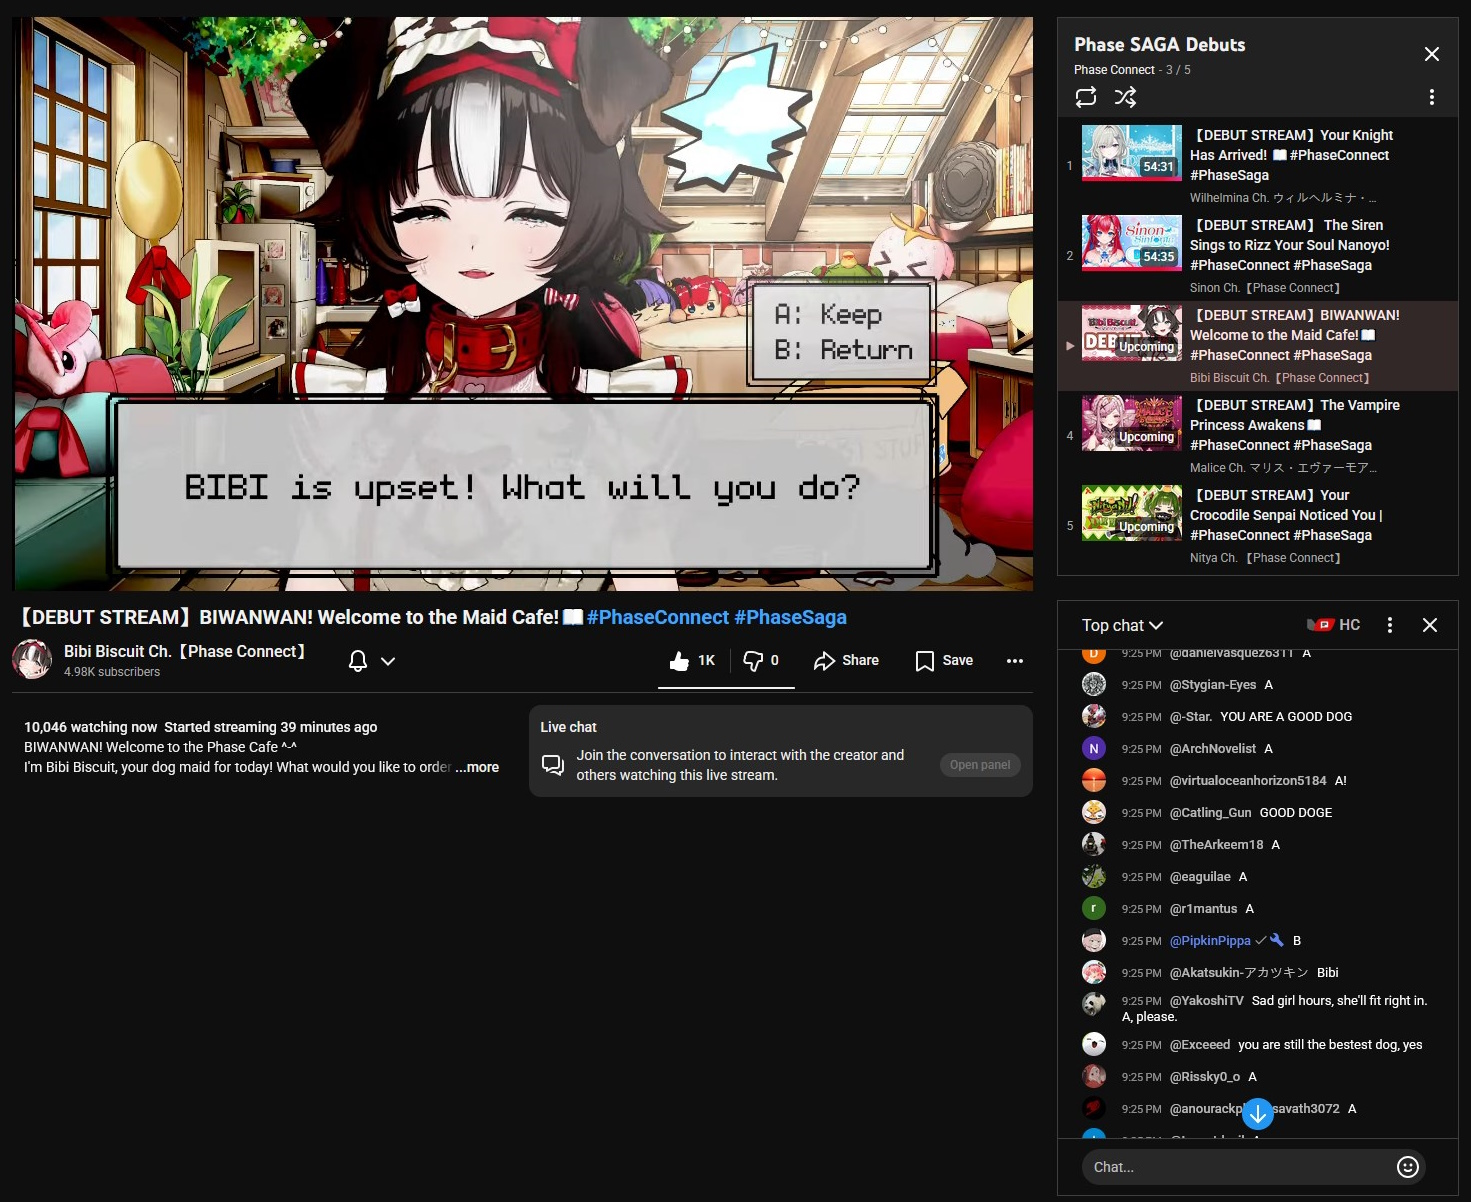This screenshot has width=1471, height=1202.
Task: Click #PhaseConnect hashtag in title
Action: click(x=658, y=617)
